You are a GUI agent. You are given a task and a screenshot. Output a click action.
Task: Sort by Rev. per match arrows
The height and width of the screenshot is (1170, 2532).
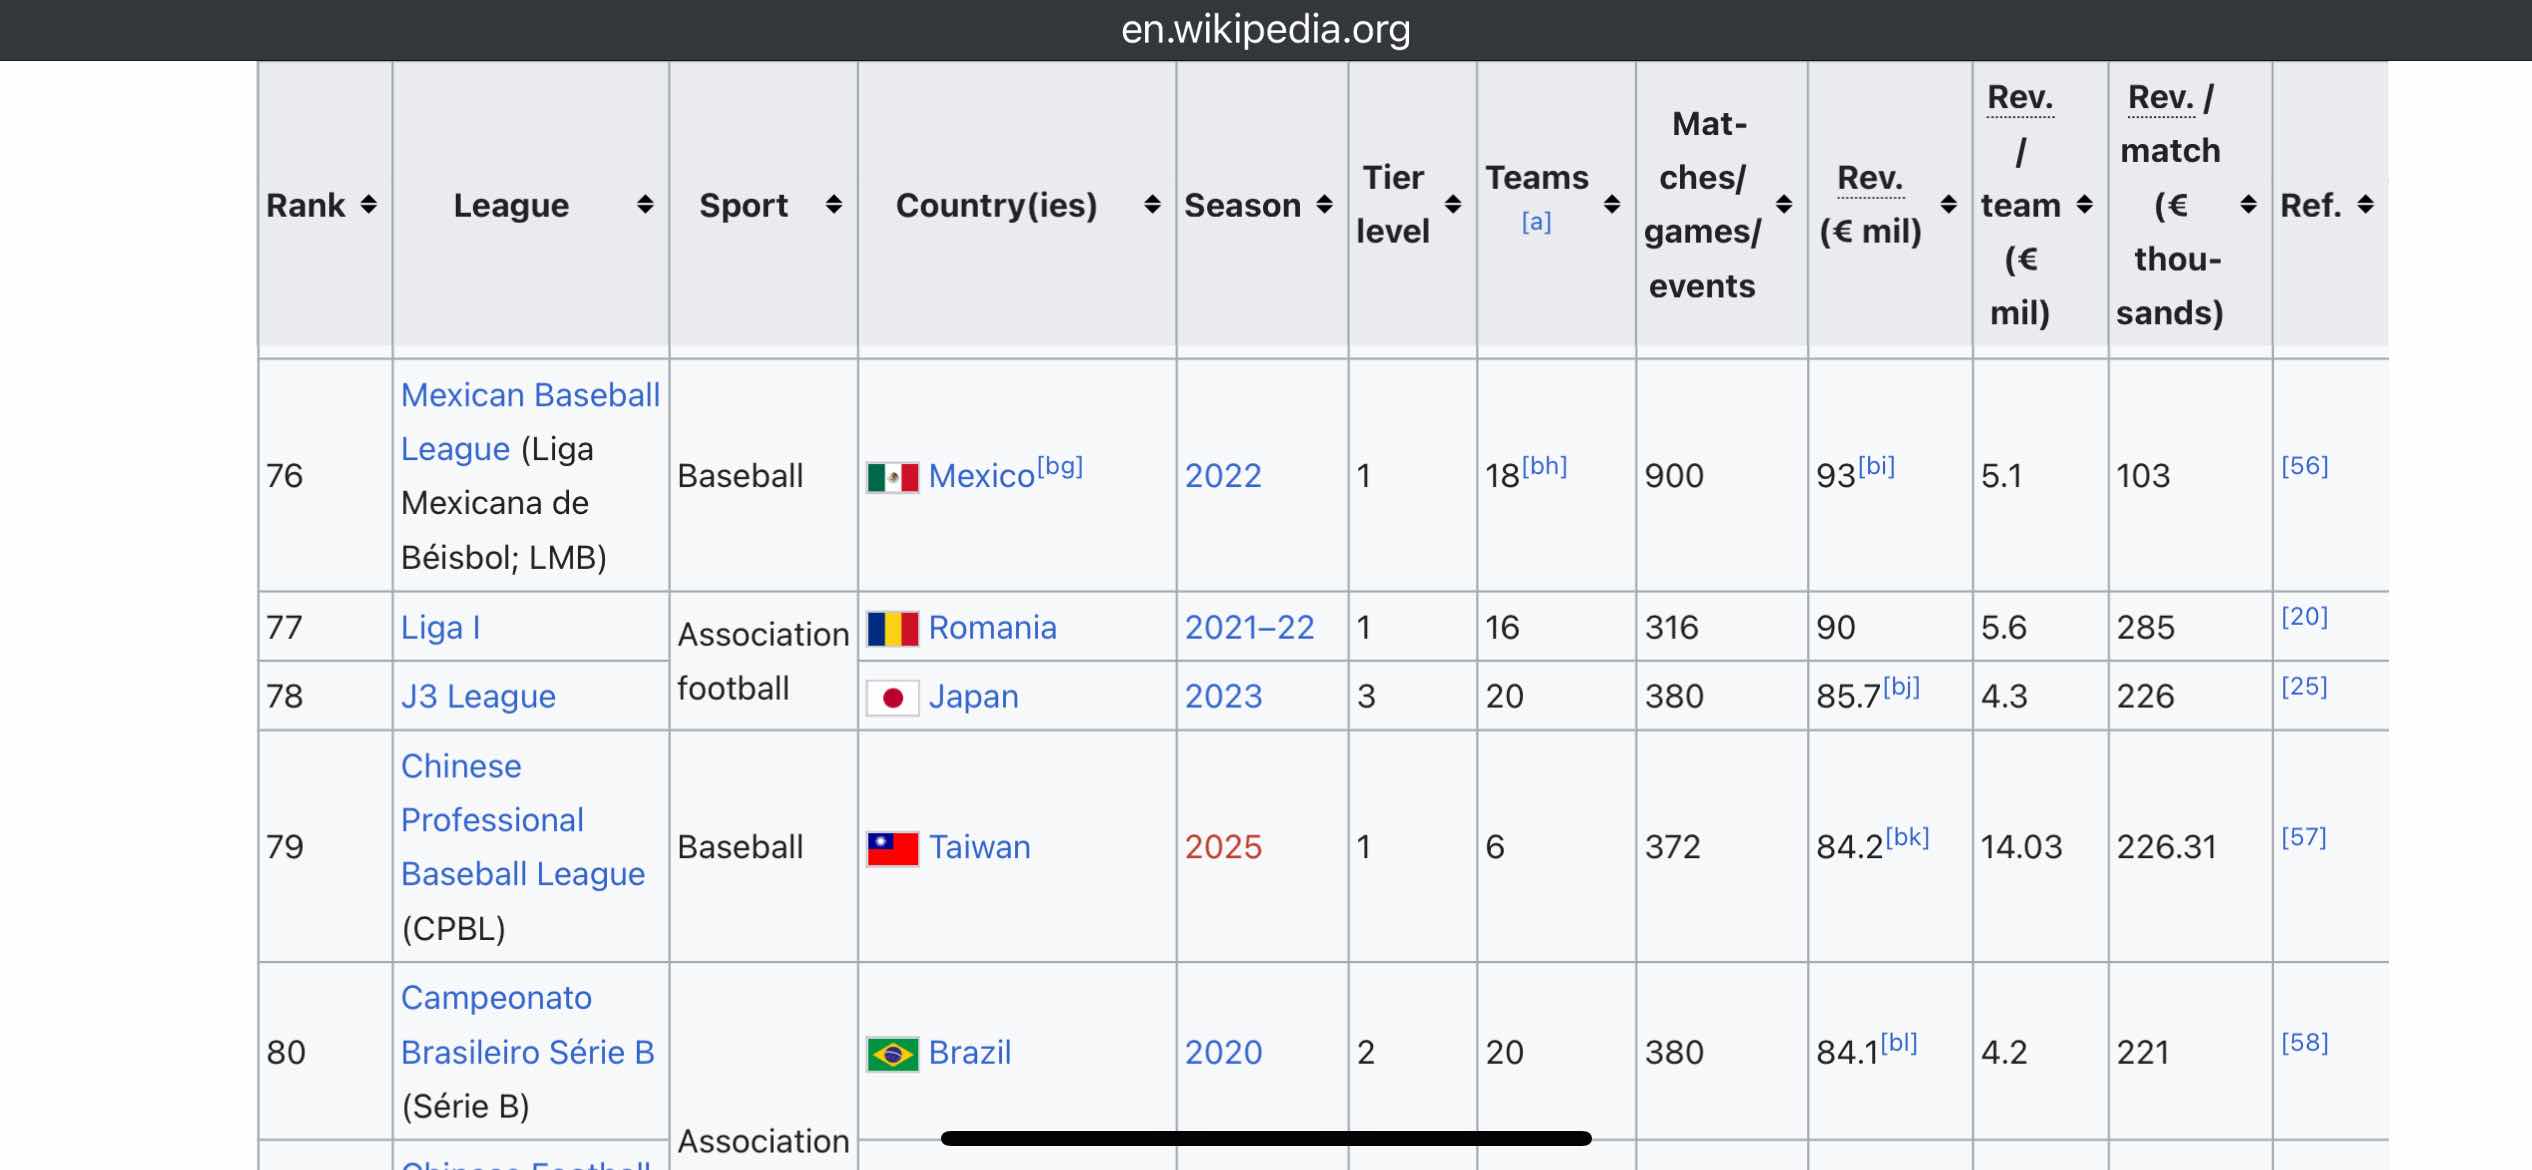coord(2248,205)
